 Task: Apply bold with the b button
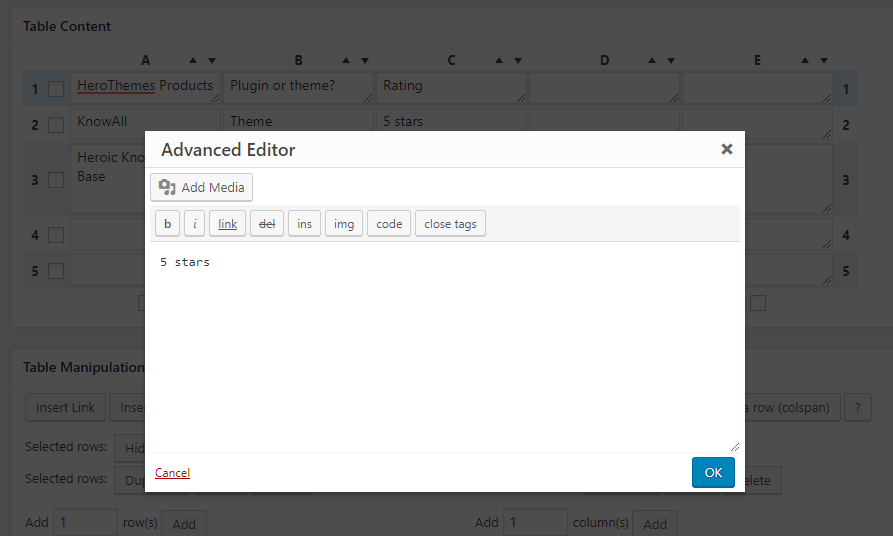coord(167,224)
